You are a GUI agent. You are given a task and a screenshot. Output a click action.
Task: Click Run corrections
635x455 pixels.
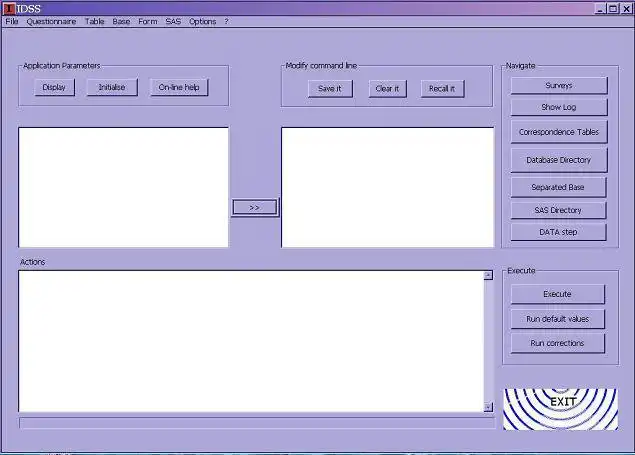click(x=558, y=343)
